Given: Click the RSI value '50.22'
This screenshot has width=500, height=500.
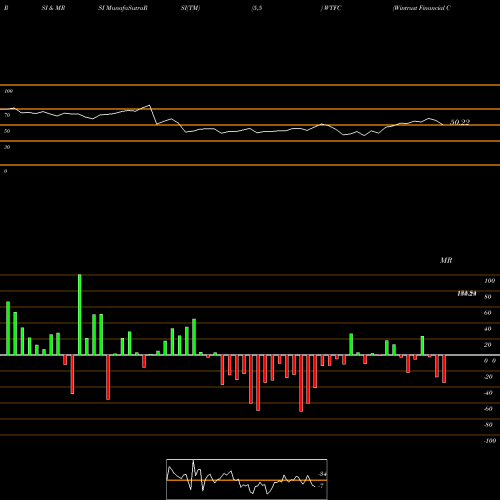Looking at the screenshot, I should 460,122.
